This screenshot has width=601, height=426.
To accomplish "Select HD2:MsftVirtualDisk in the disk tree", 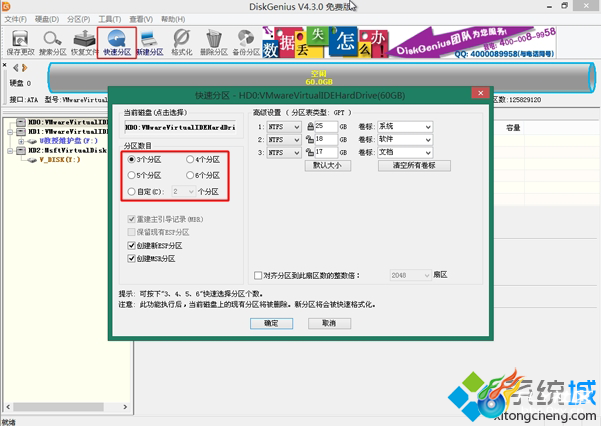I will pos(67,151).
